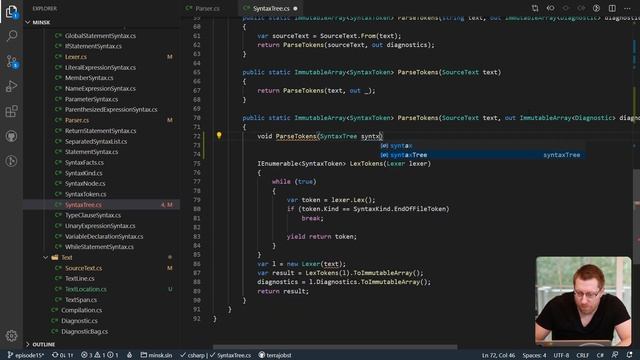The height and width of the screenshot is (360, 640).
Task: Open ParameterSyntax.cs file
Action: point(91,99)
